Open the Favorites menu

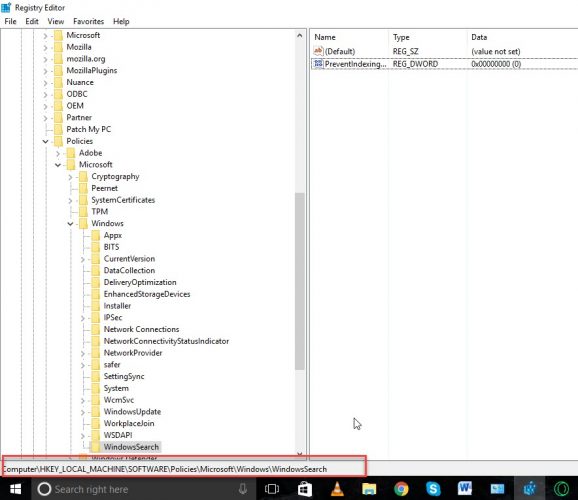click(x=88, y=21)
